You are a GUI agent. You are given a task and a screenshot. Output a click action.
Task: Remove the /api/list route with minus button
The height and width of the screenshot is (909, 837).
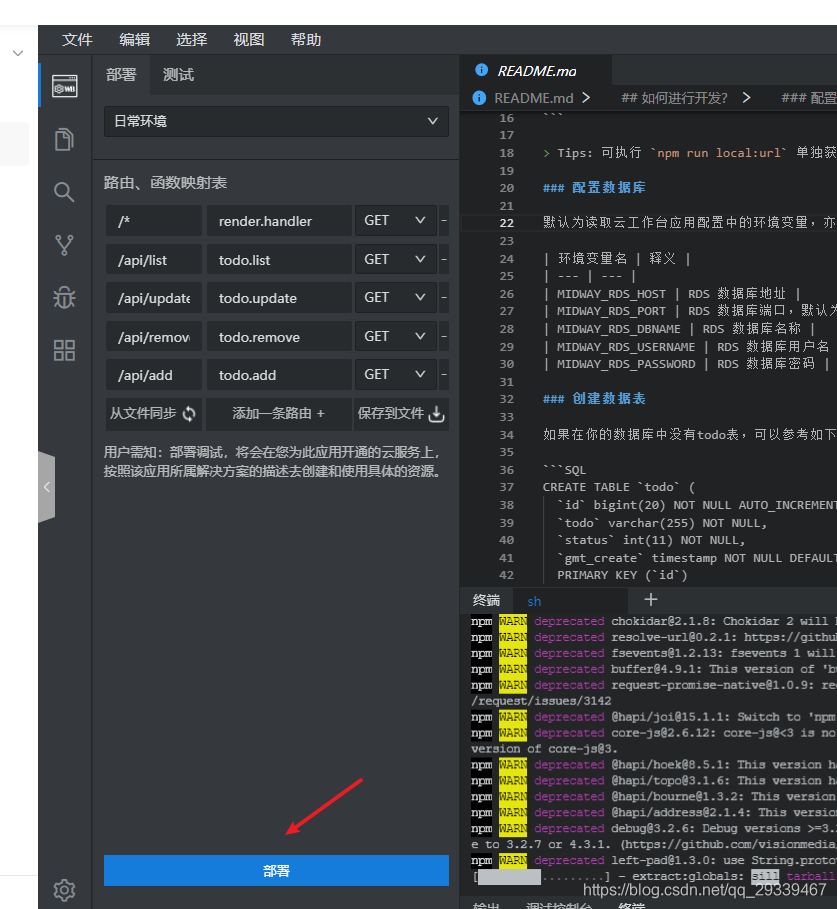pyautogui.click(x=444, y=259)
